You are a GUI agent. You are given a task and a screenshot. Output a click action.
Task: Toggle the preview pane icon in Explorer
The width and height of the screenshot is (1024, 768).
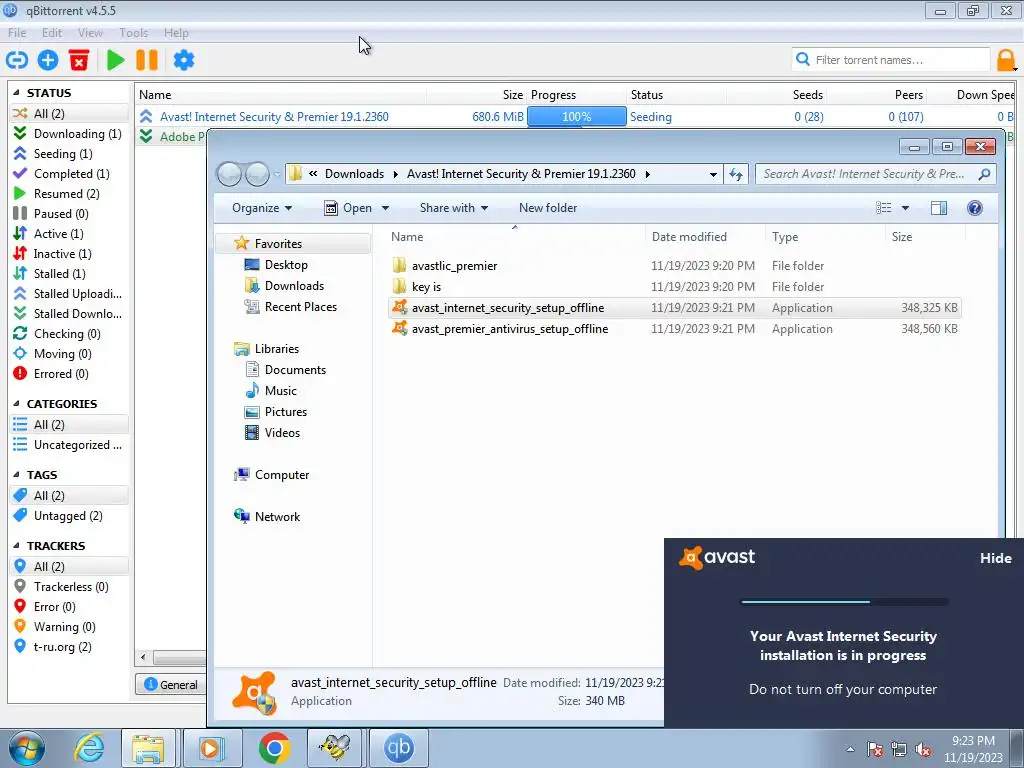click(938, 208)
